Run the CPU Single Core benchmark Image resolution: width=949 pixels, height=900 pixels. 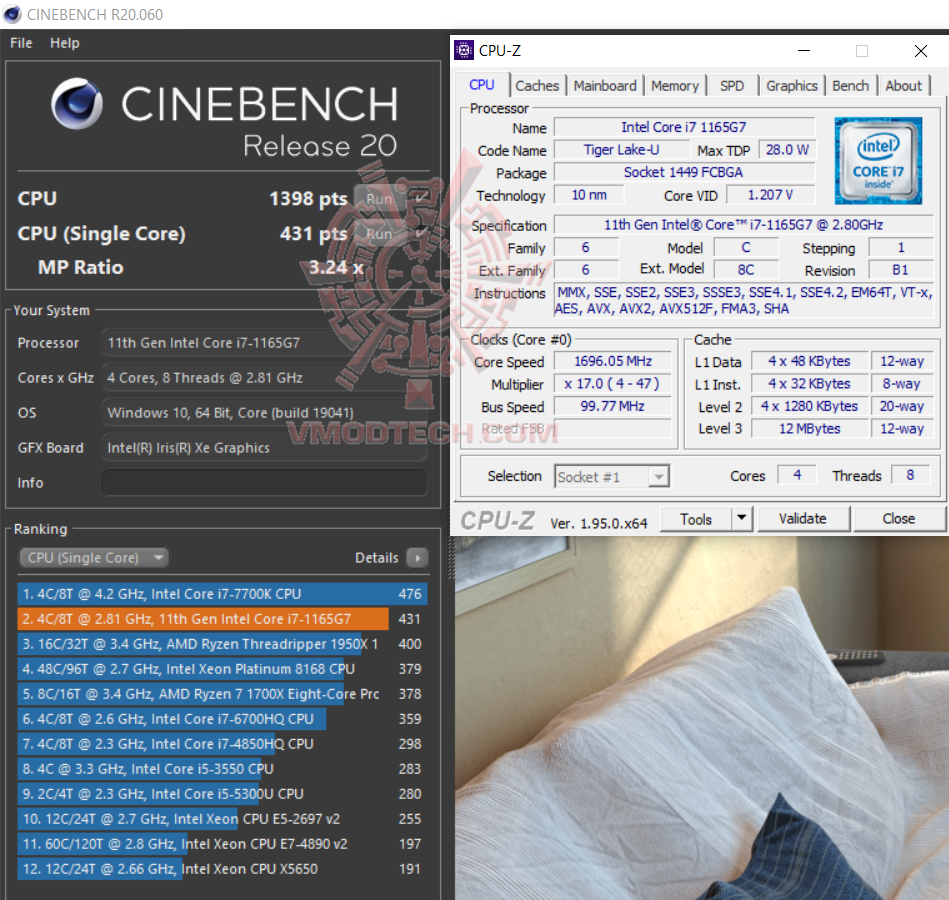(379, 234)
